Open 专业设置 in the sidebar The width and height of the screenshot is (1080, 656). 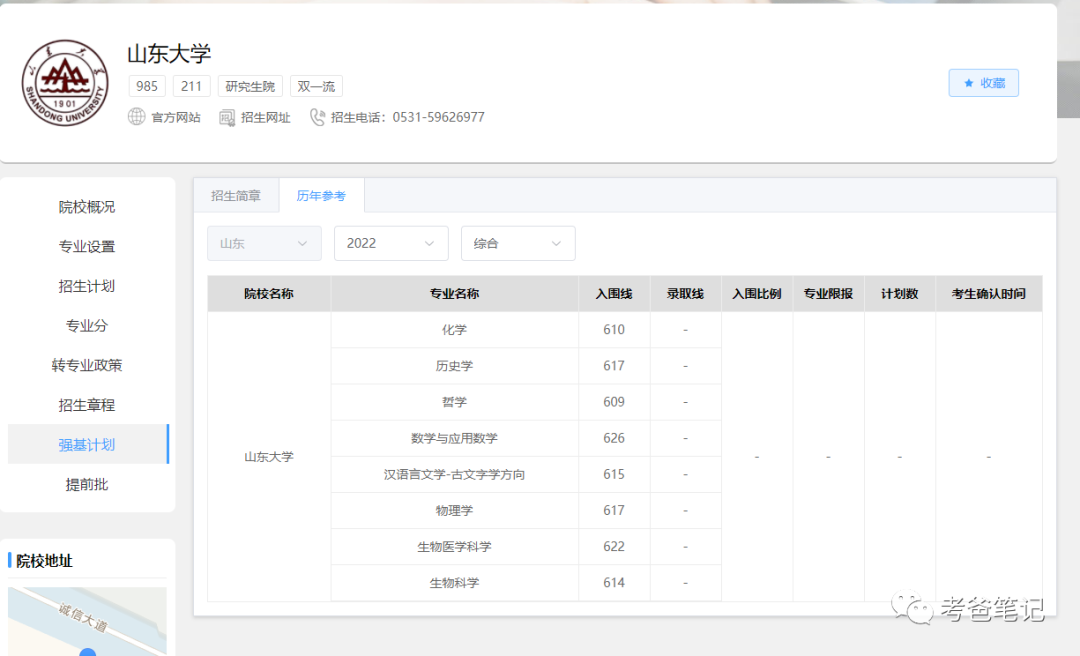click(x=87, y=247)
